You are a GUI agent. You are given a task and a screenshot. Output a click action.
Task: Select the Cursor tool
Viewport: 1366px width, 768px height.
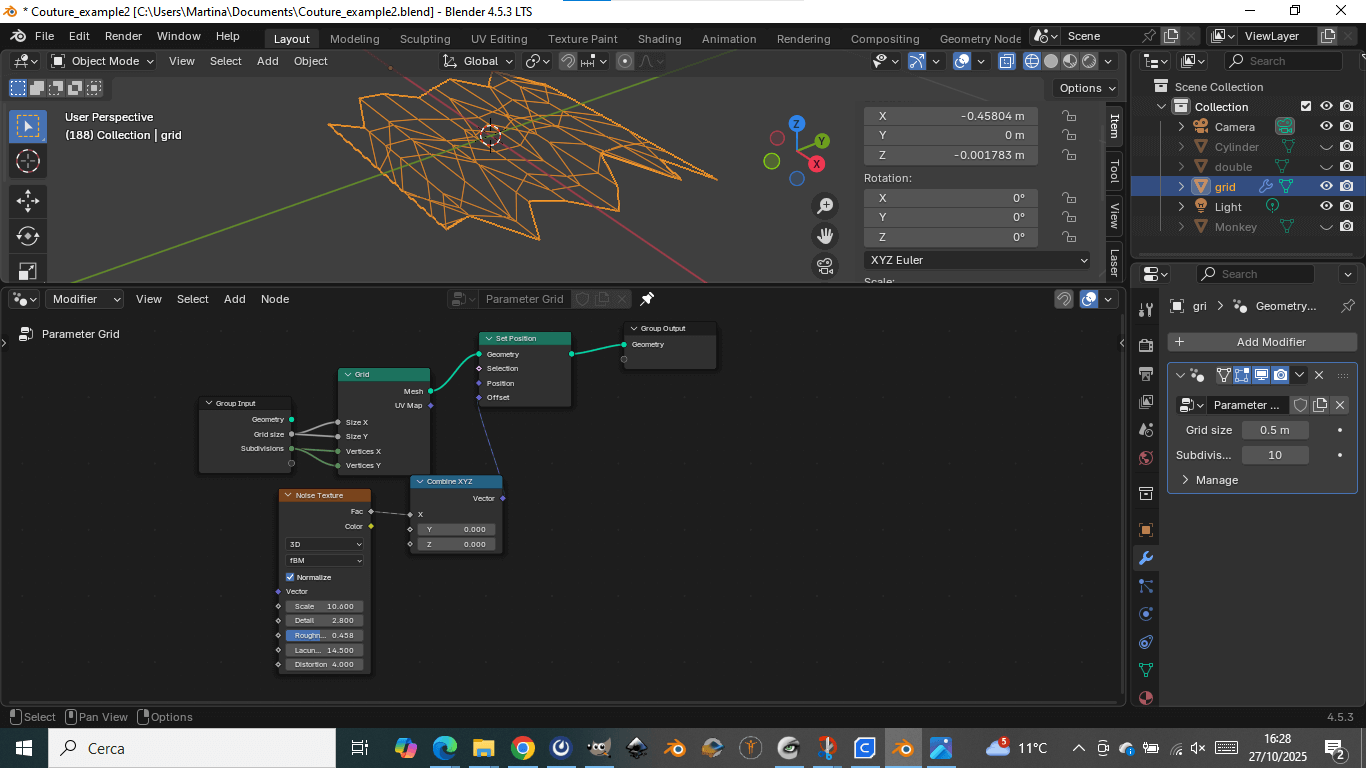pyautogui.click(x=28, y=161)
